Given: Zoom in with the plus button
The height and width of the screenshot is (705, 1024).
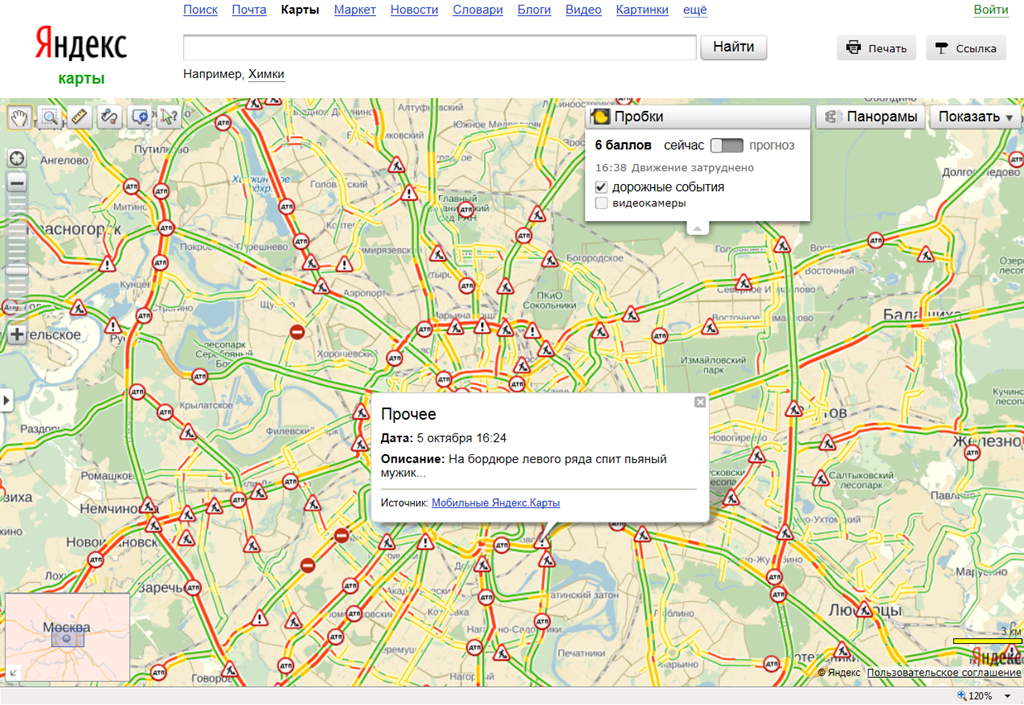Looking at the screenshot, I should [16, 335].
